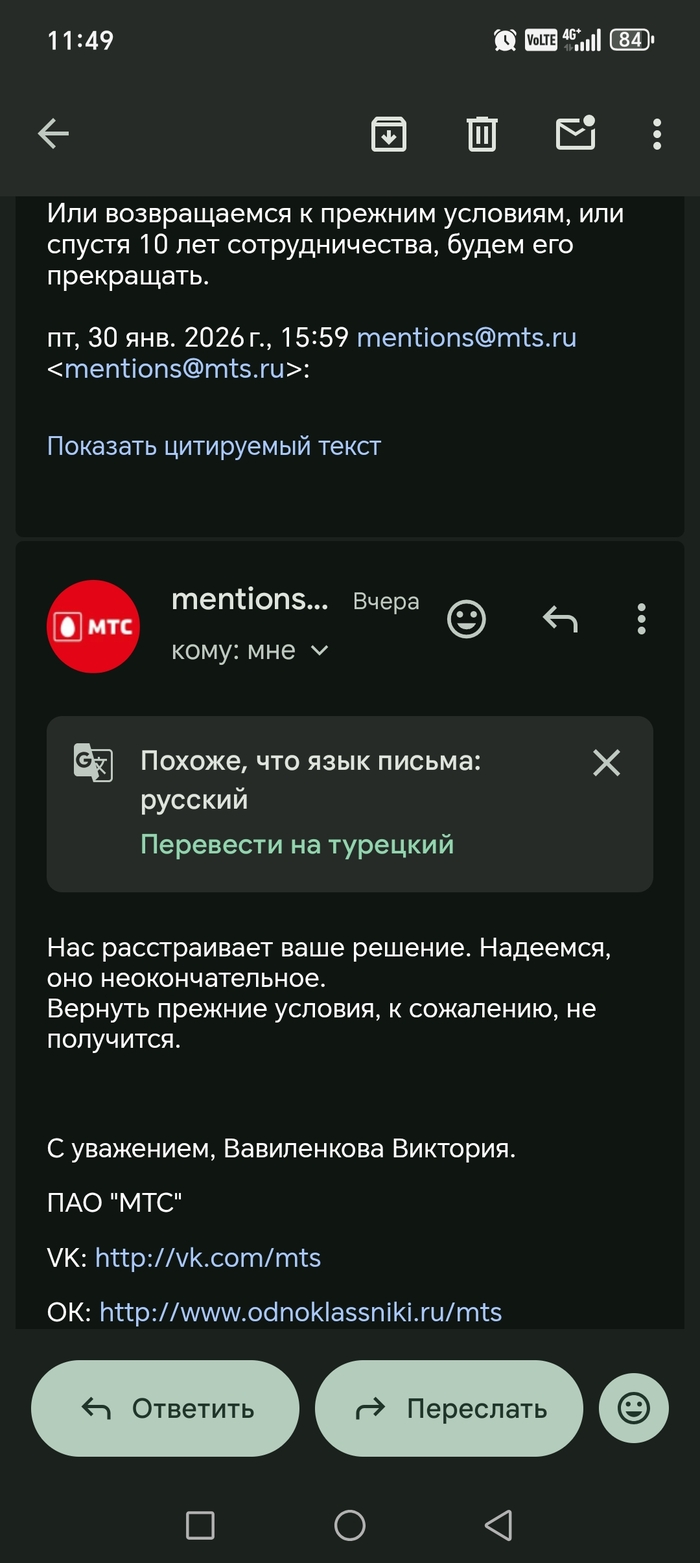Open the mentions@mts.ru email link

click(x=466, y=337)
